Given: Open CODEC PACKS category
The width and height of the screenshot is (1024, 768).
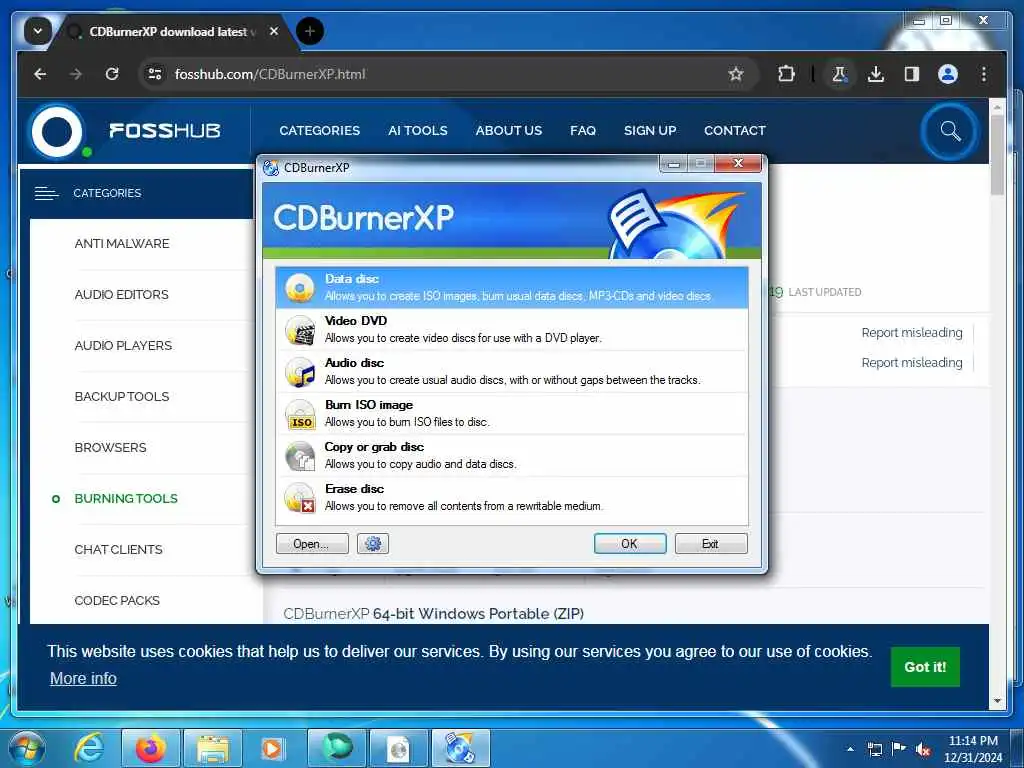Looking at the screenshot, I should pos(117,600).
